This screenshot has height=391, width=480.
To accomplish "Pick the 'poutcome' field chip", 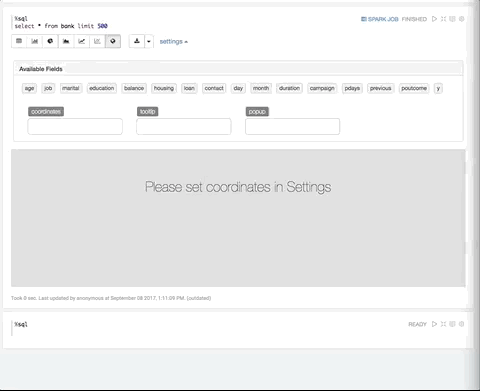I will pos(414,88).
